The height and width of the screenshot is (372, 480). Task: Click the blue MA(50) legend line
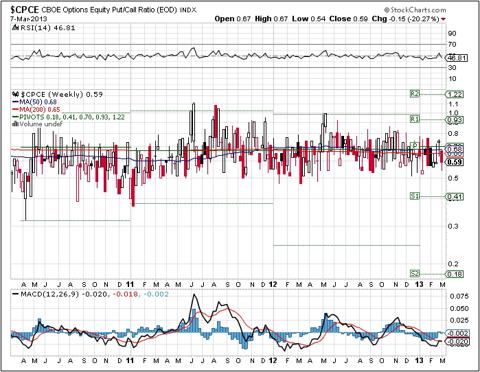[x=16, y=102]
